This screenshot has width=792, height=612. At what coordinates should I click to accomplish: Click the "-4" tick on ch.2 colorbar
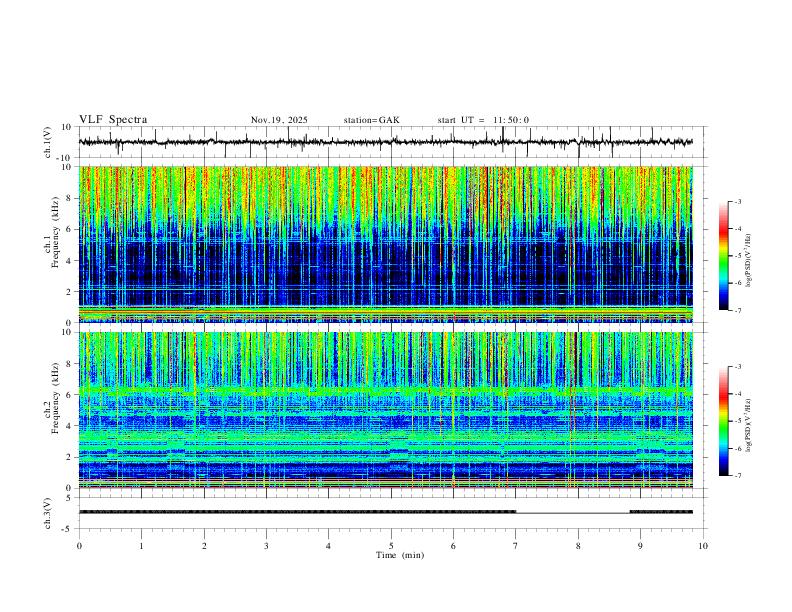[737, 394]
